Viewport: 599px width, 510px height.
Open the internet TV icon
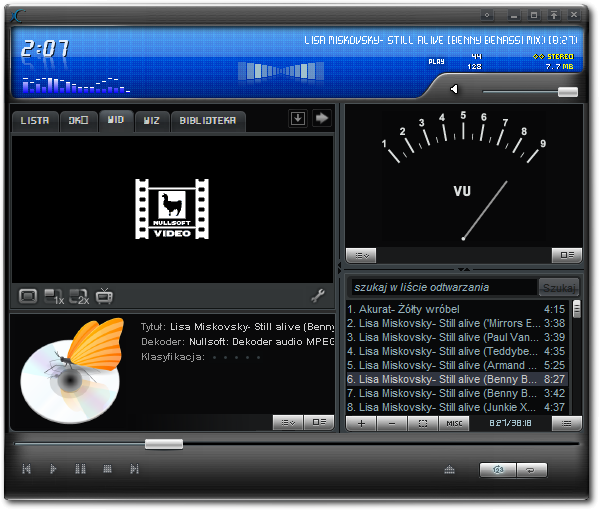coord(104,296)
